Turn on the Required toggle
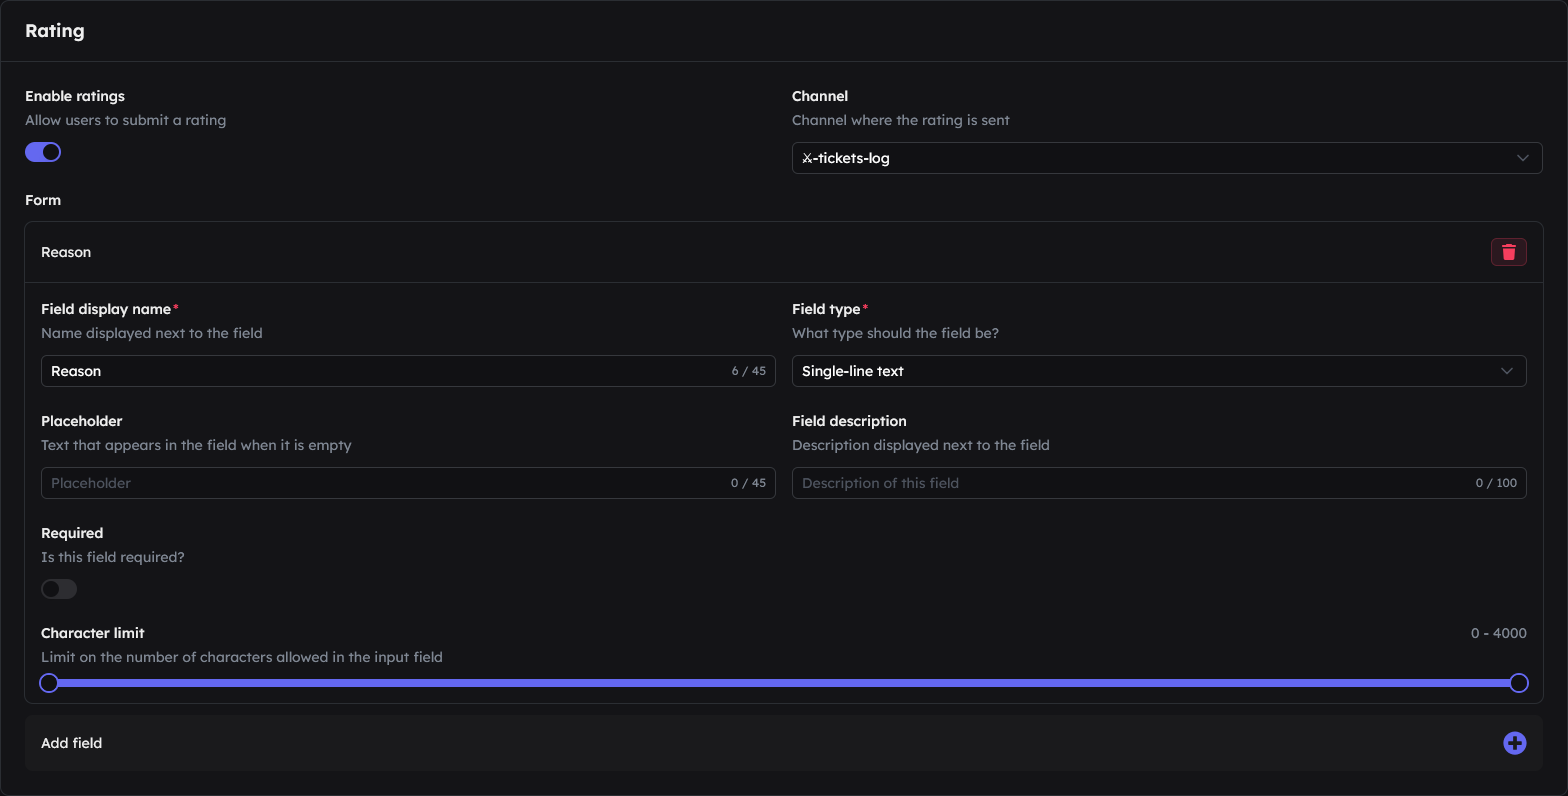The image size is (1568, 796). 59,589
